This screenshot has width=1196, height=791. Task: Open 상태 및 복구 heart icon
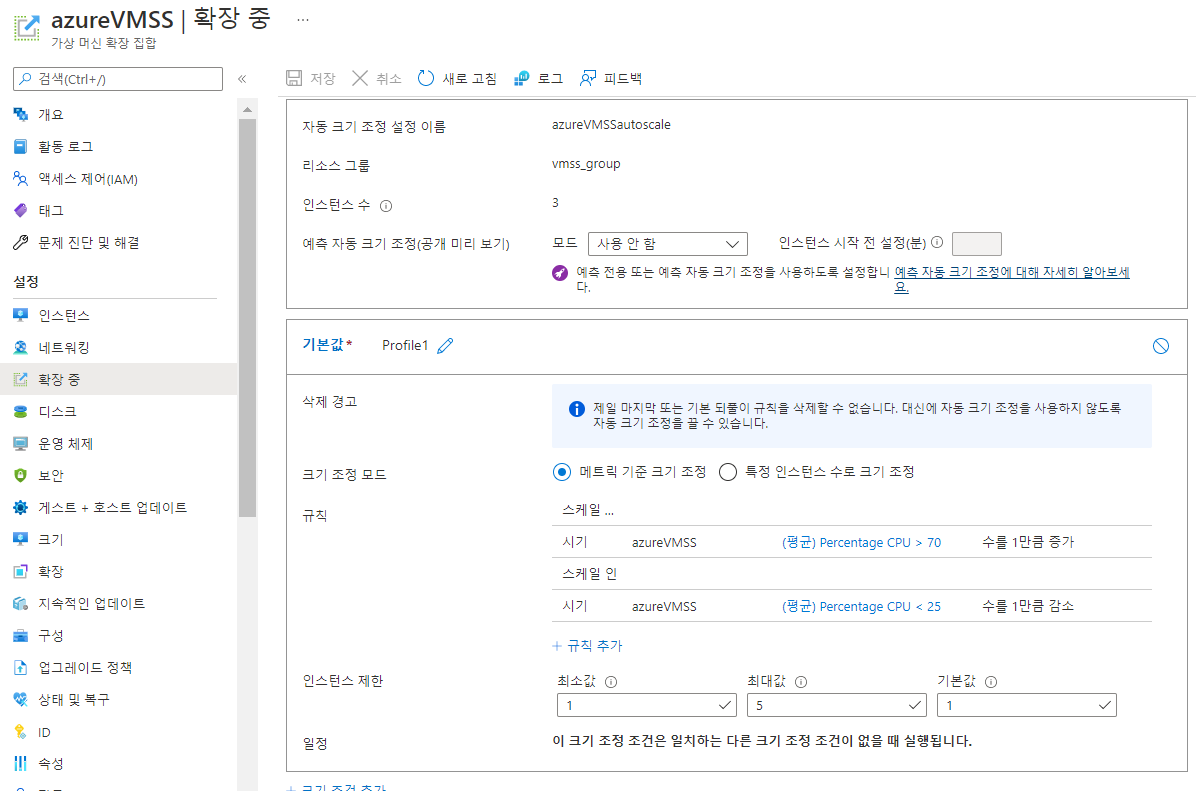(x=21, y=699)
